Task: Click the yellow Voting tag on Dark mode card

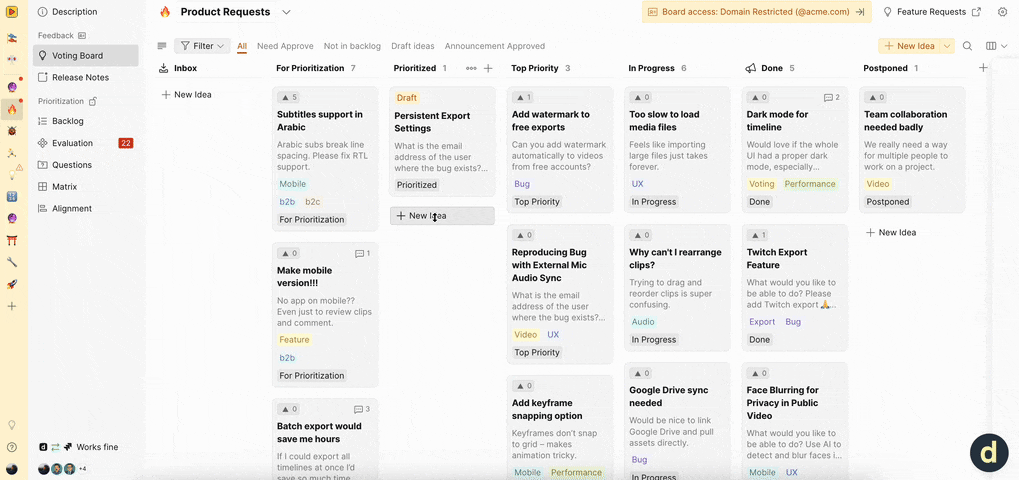Action: pos(762,184)
